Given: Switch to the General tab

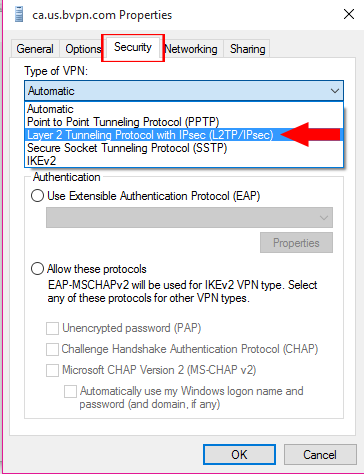Looking at the screenshot, I should (x=35, y=49).
